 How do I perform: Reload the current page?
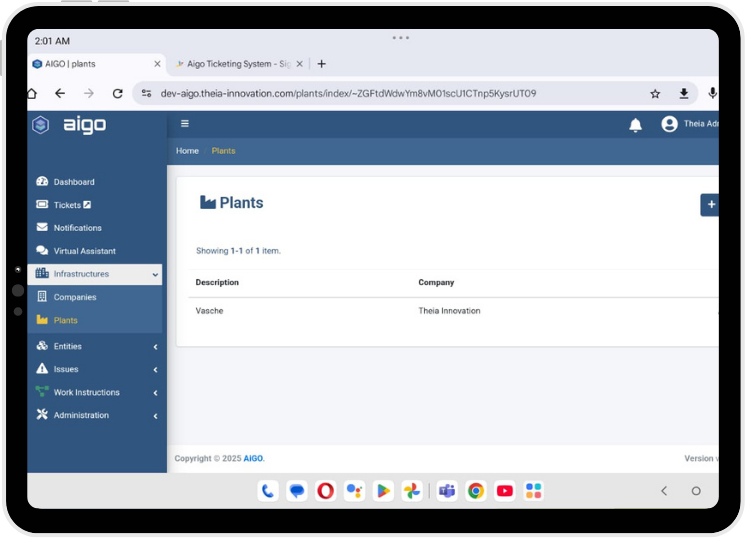[118, 94]
